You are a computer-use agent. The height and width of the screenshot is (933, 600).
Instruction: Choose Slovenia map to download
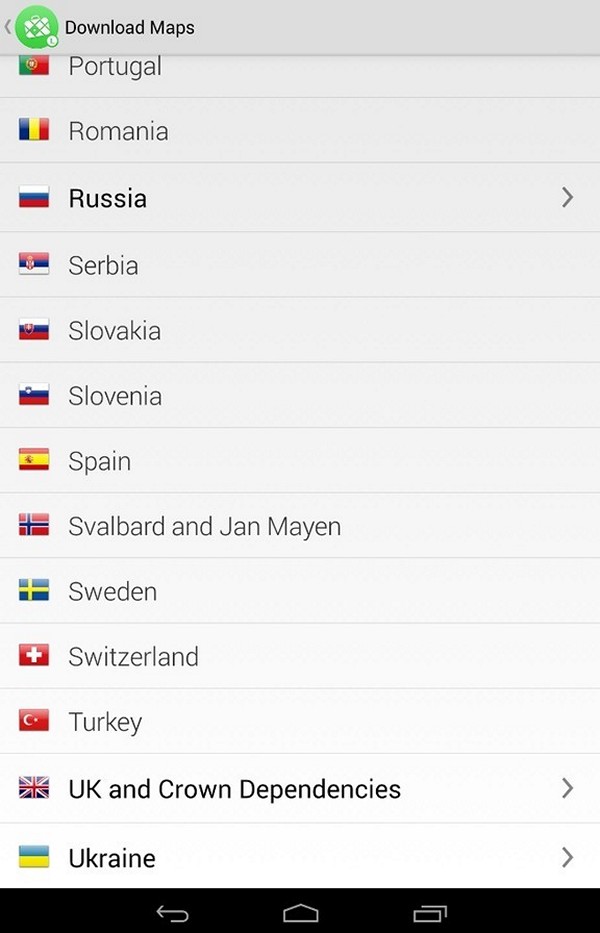[300, 395]
